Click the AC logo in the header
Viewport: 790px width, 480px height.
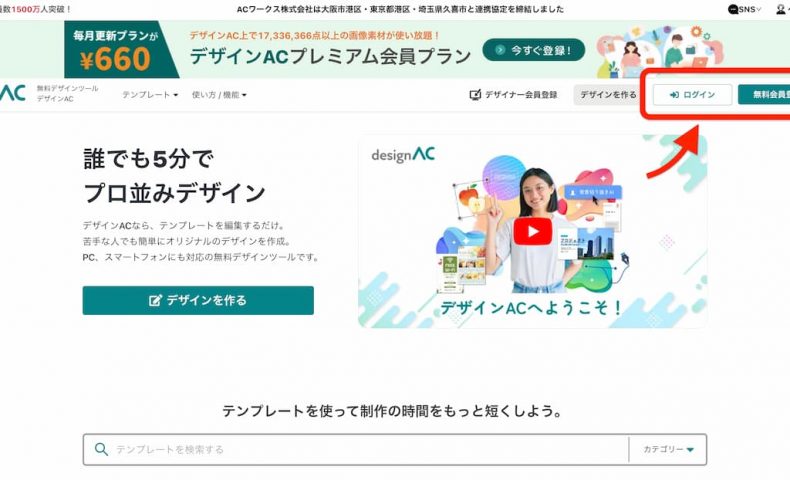13,93
